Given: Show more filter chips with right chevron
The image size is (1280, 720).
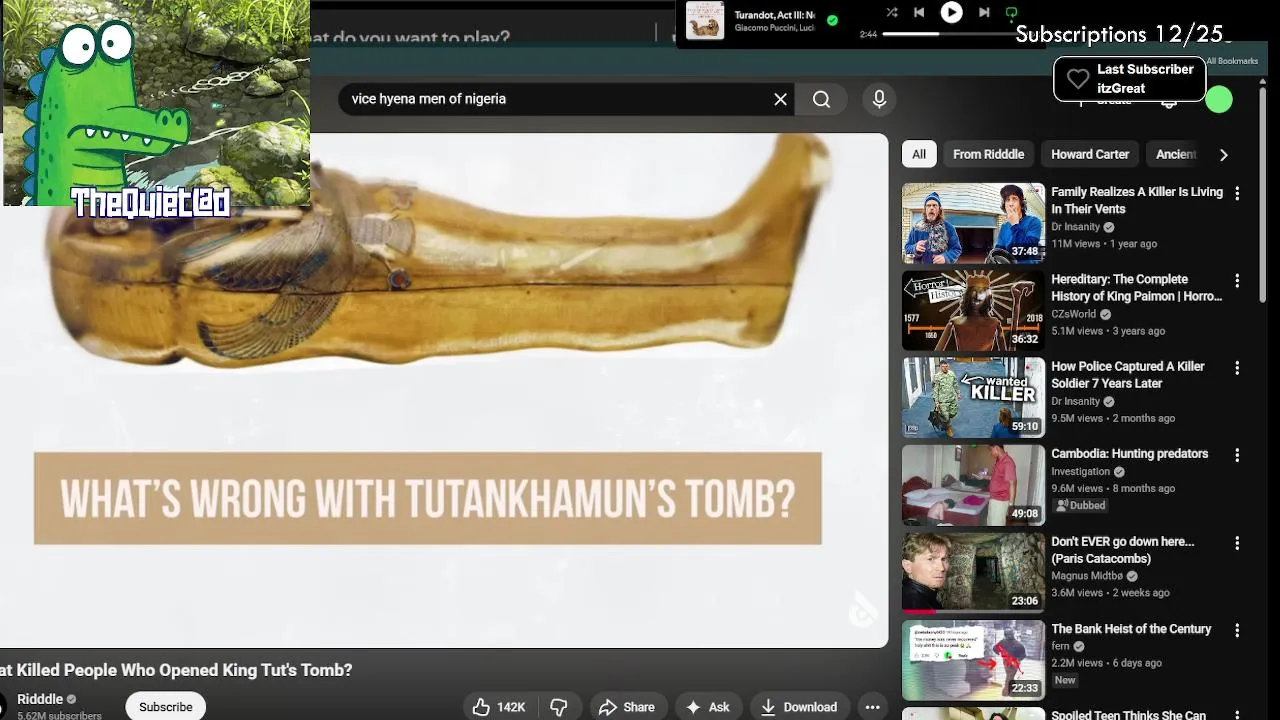Looking at the screenshot, I should 1223,154.
